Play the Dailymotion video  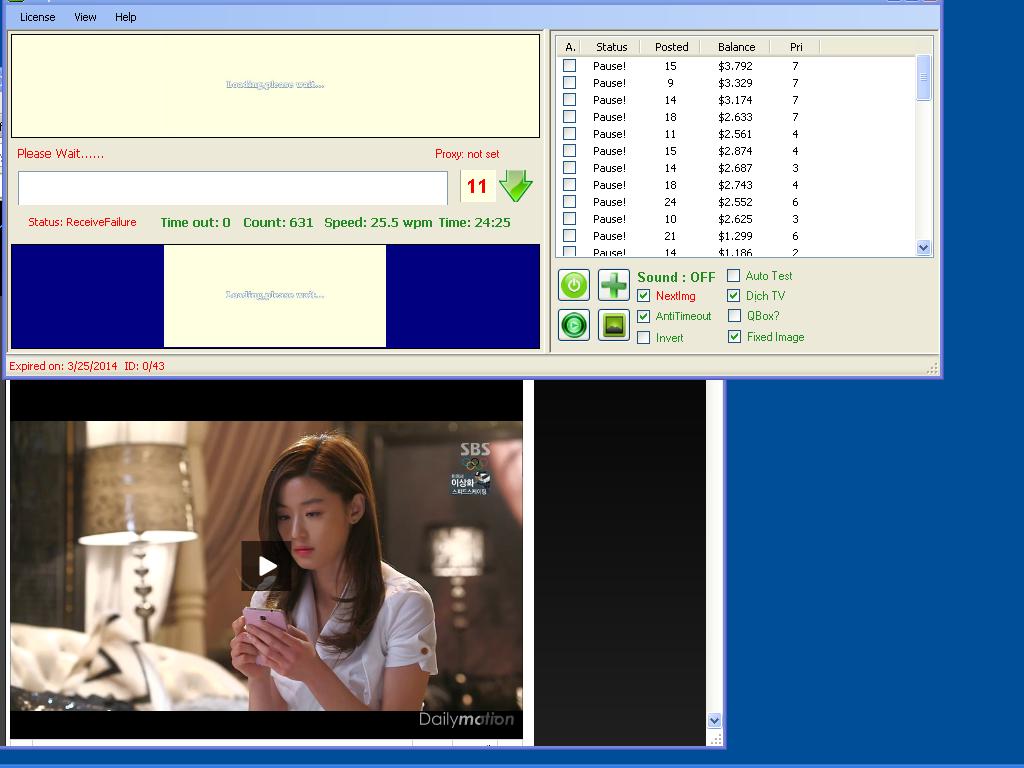pyautogui.click(x=266, y=566)
